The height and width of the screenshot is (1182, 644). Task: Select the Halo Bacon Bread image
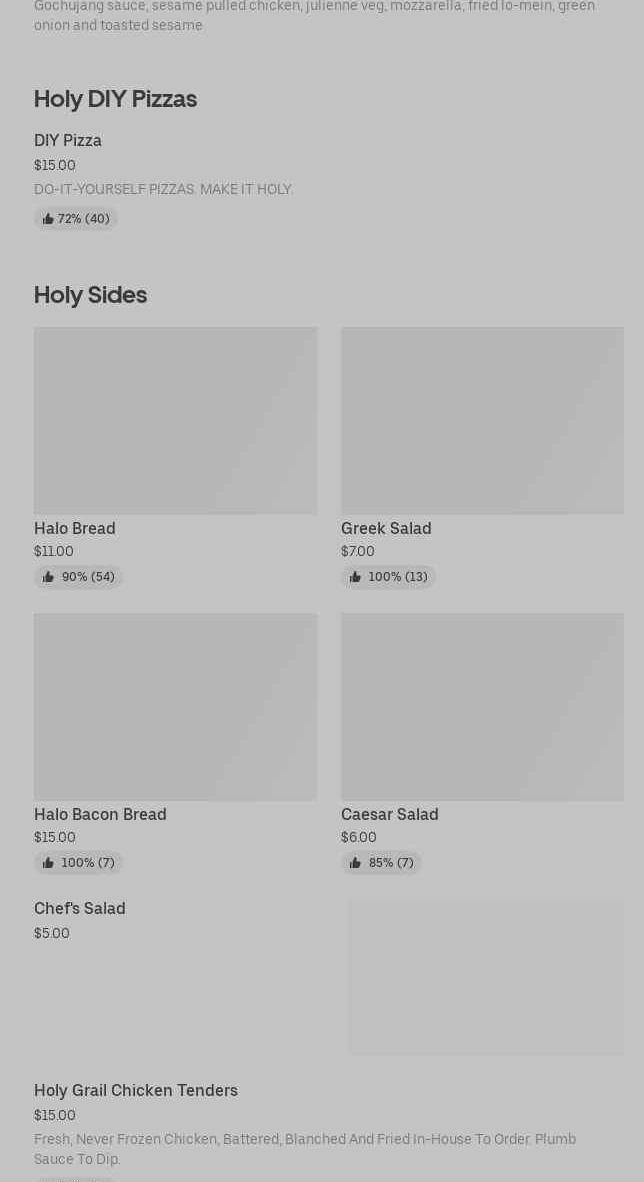[x=175, y=706]
